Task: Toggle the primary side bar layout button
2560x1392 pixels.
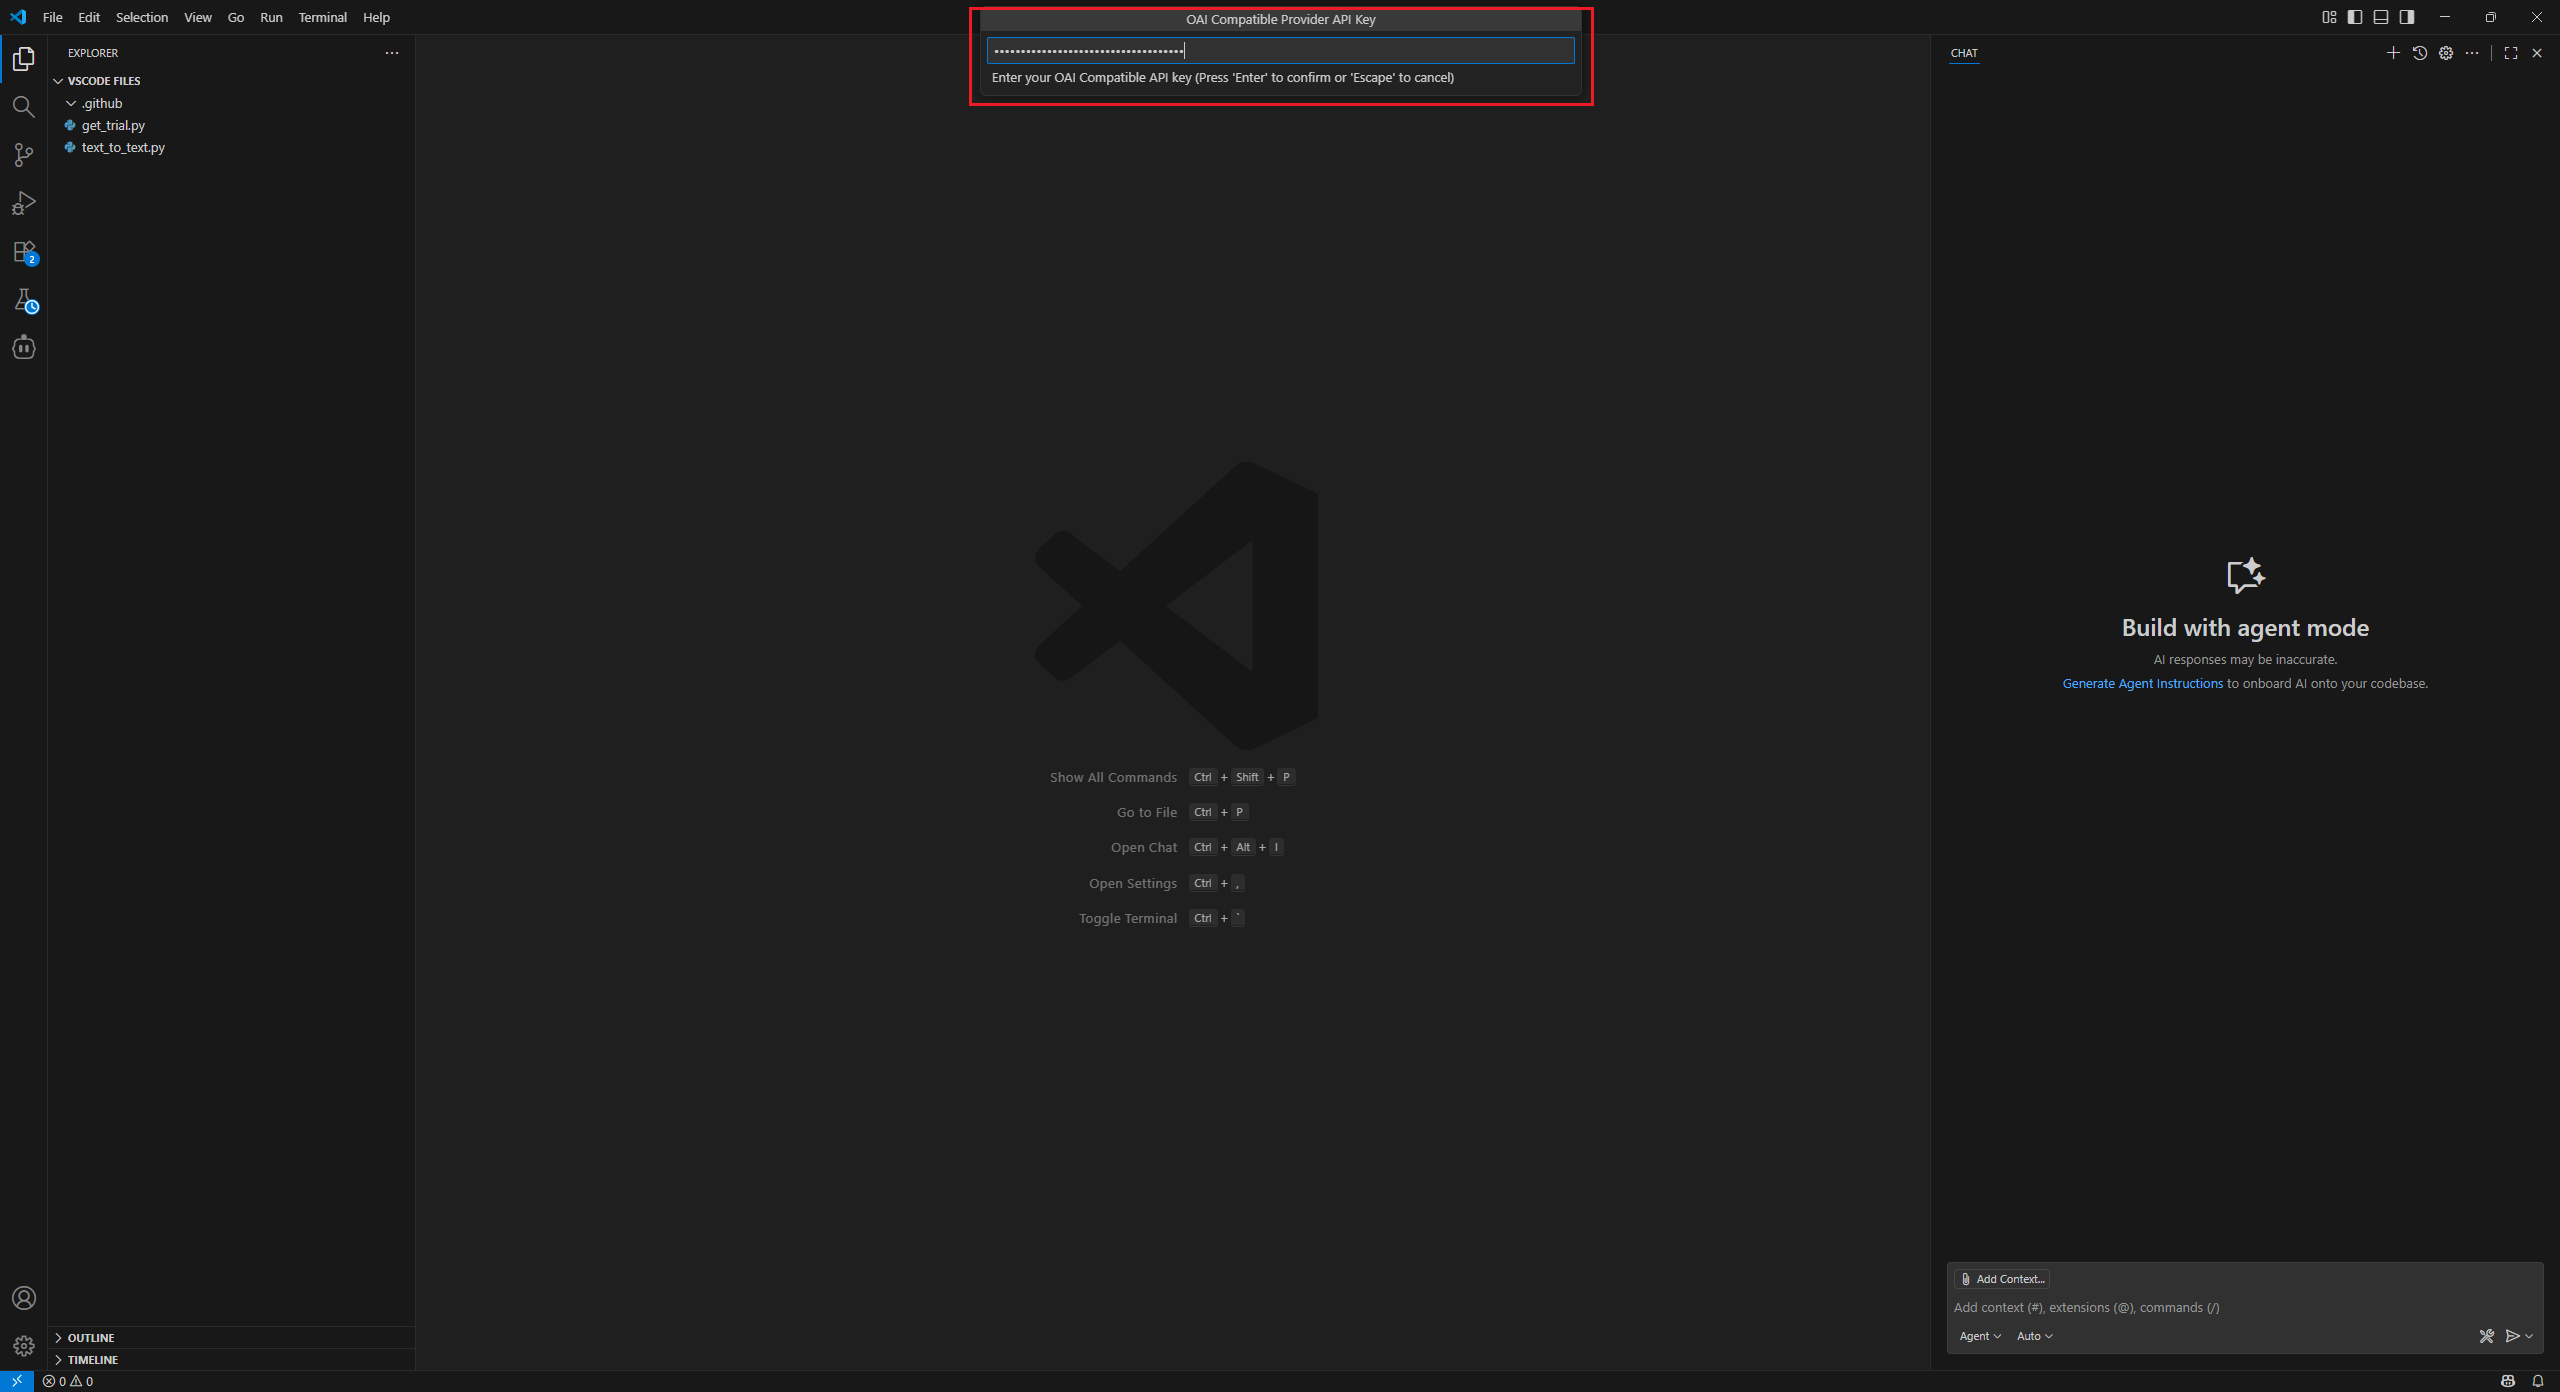Action: tap(2355, 17)
